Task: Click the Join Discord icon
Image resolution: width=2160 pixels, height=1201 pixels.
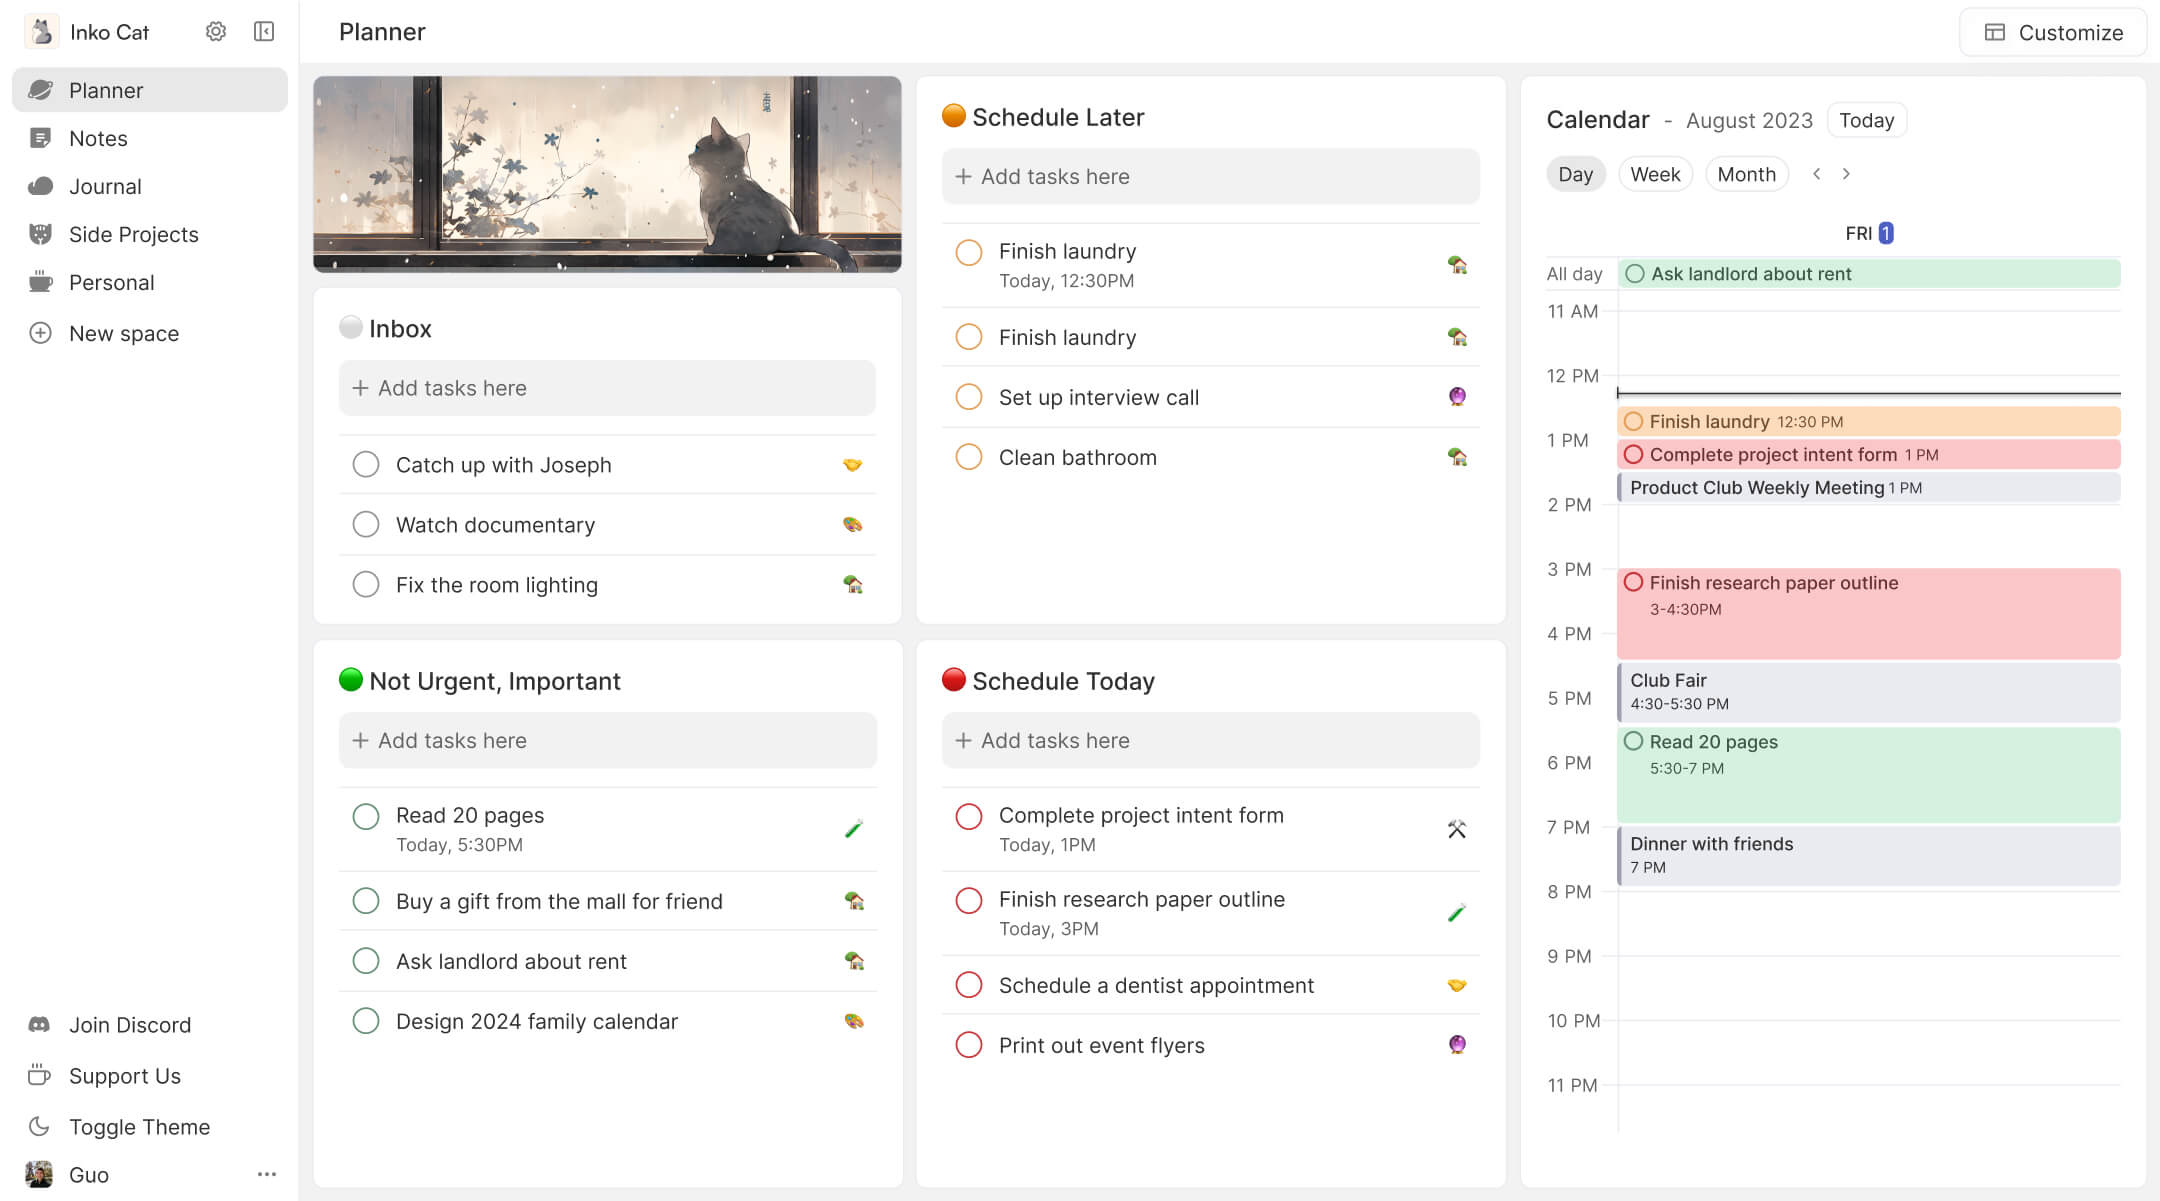Action: (40, 1024)
